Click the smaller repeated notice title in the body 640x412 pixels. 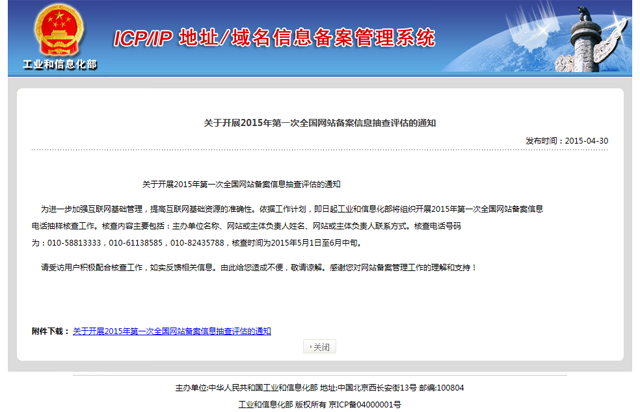tap(241, 185)
